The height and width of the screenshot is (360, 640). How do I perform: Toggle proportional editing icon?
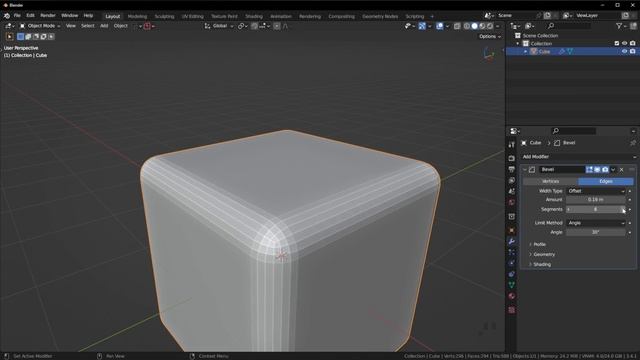pos(277,26)
